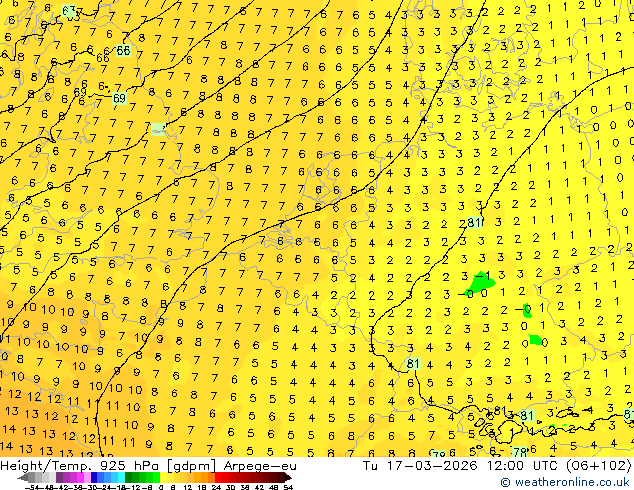The width and height of the screenshot is (634, 490).
Task: Pick the bright yellow swatch in the legend
Action: (x=164, y=478)
